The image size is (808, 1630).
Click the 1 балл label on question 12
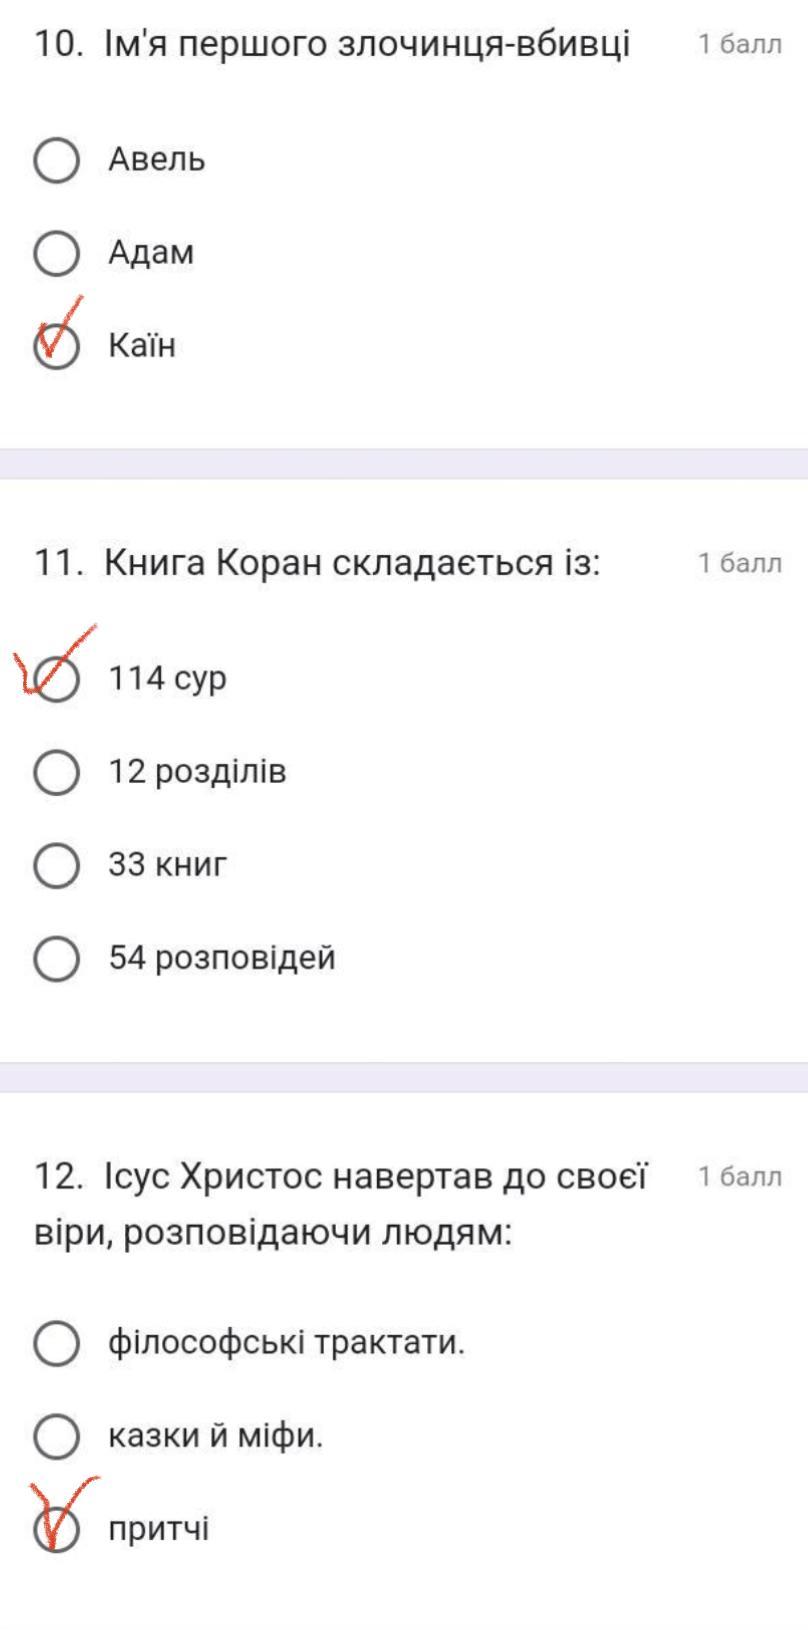(740, 1177)
